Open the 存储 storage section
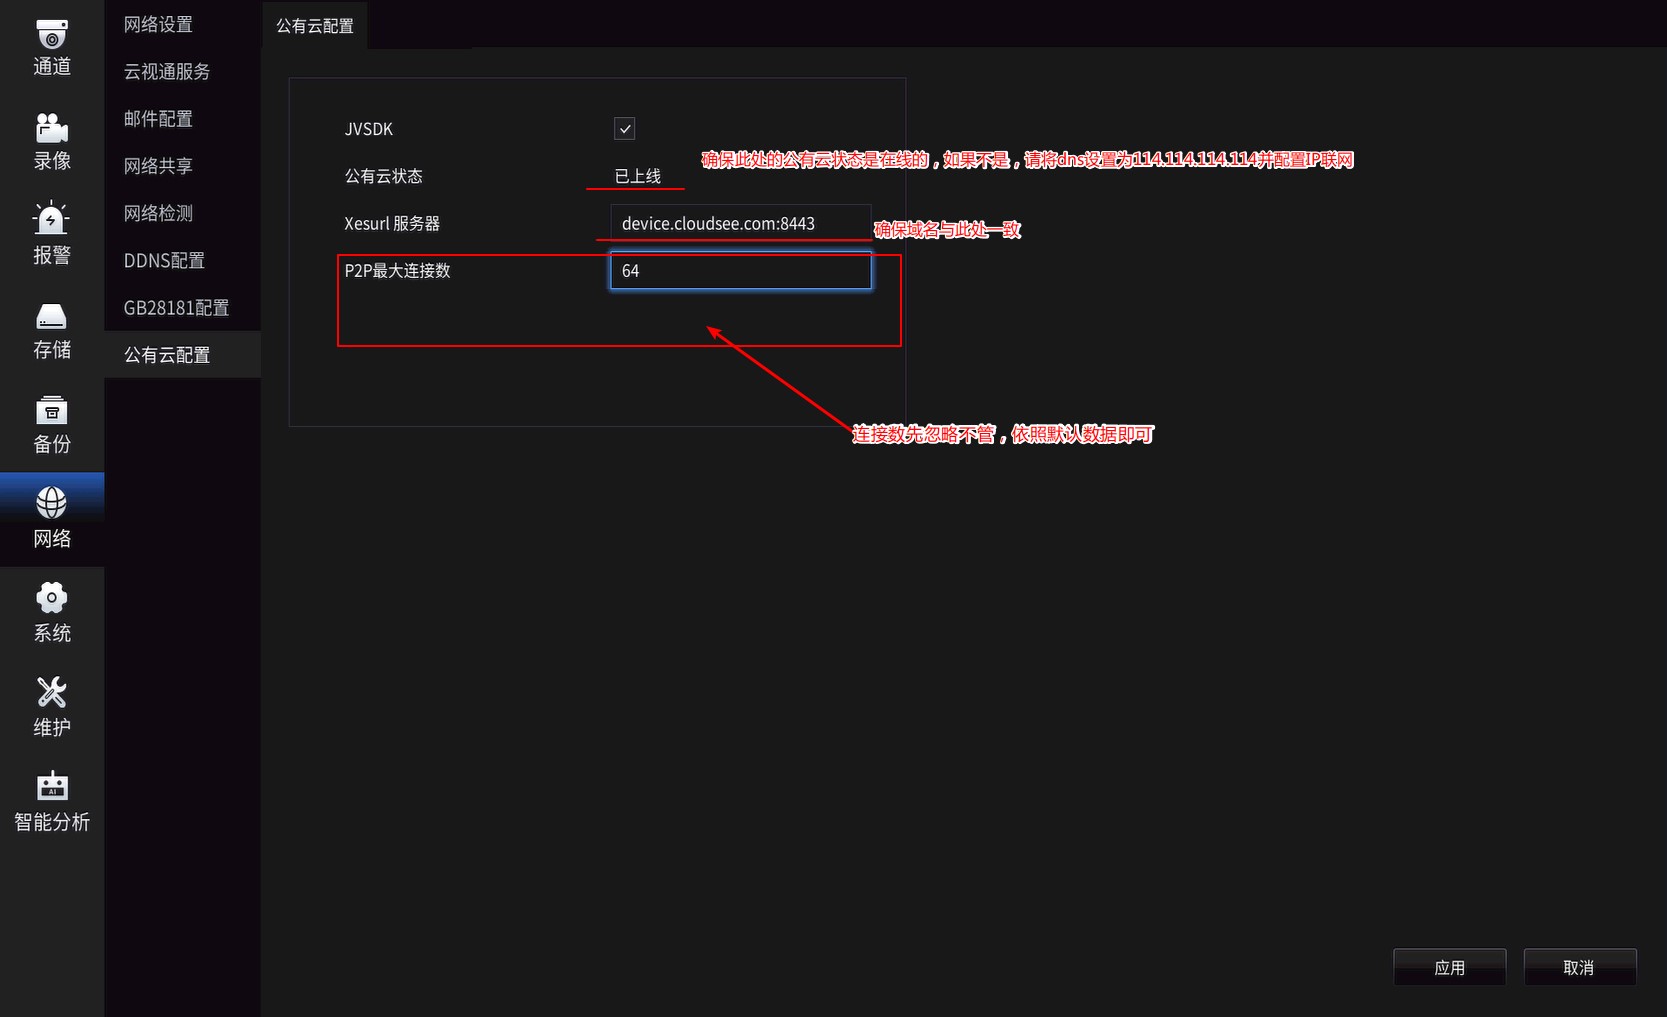The image size is (1667, 1017). (52, 330)
